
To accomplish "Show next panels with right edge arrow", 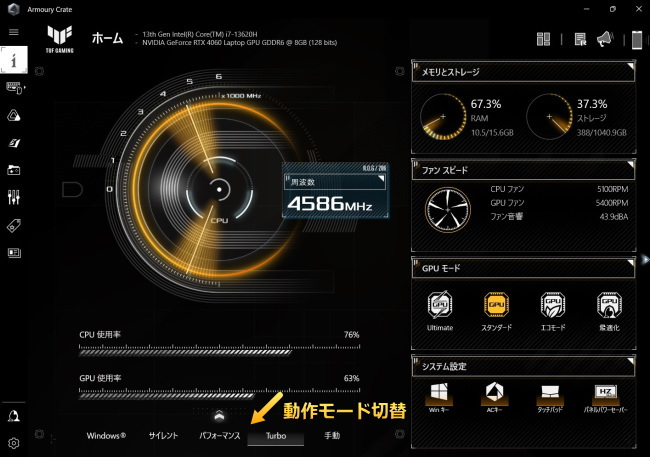I will point(645,260).
